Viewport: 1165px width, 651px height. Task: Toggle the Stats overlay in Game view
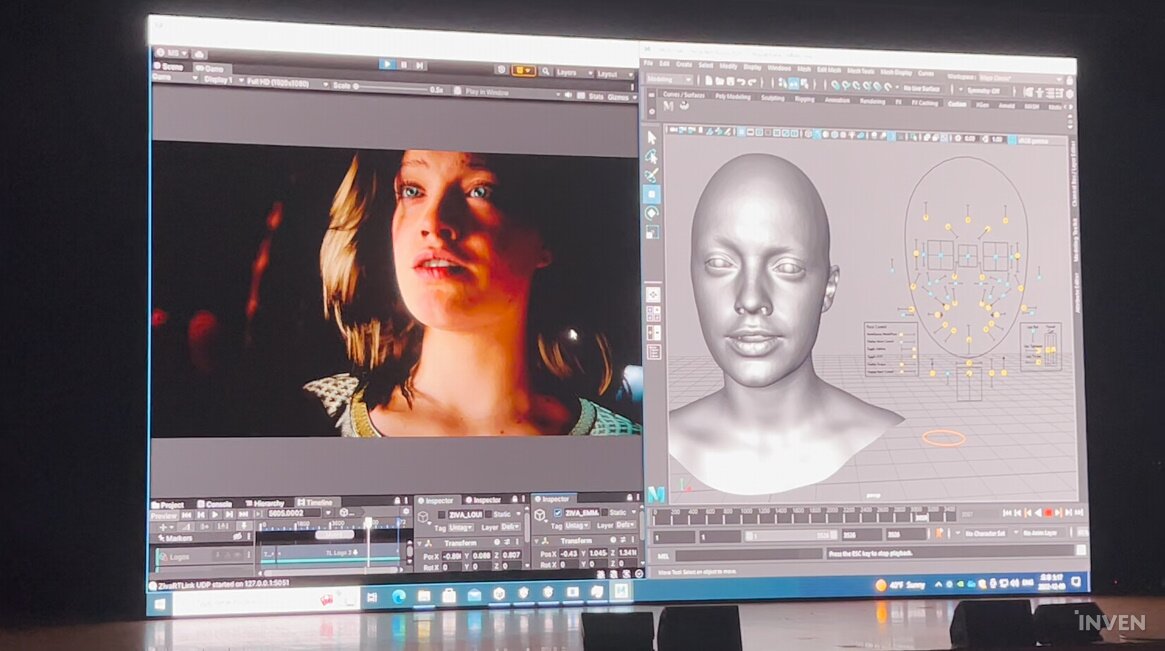(x=596, y=96)
